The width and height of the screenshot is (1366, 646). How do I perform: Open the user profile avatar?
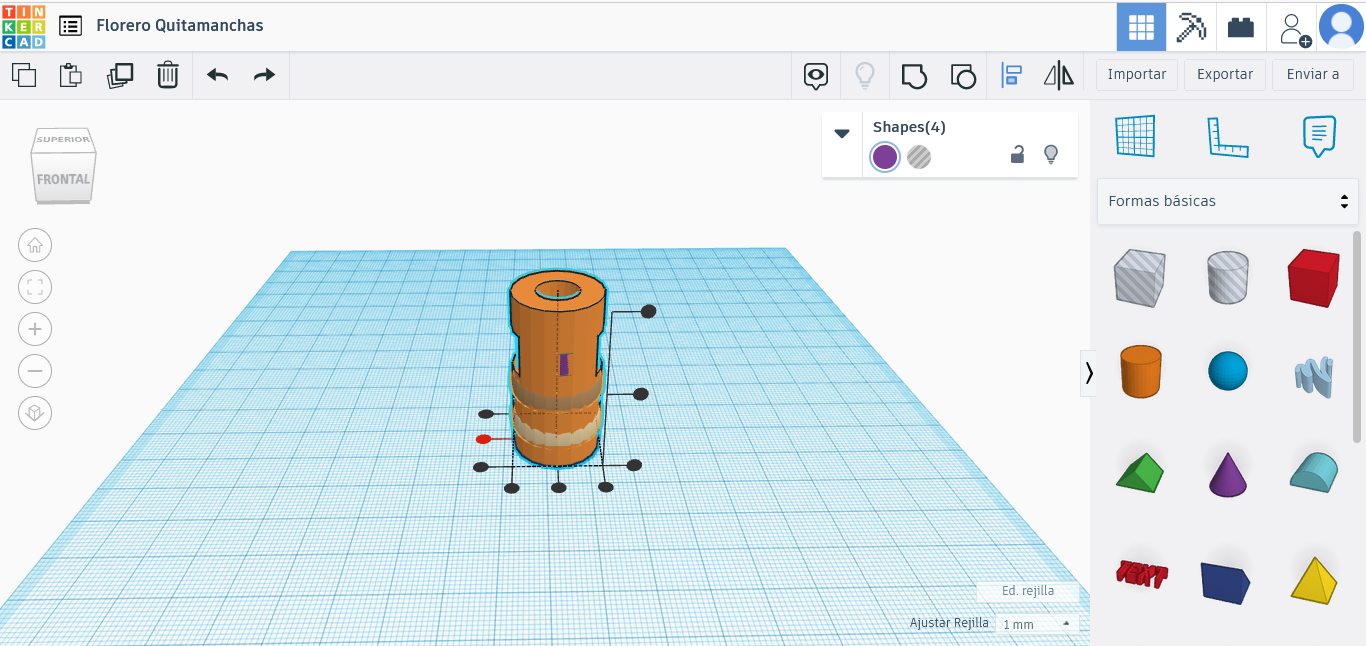point(1341,27)
